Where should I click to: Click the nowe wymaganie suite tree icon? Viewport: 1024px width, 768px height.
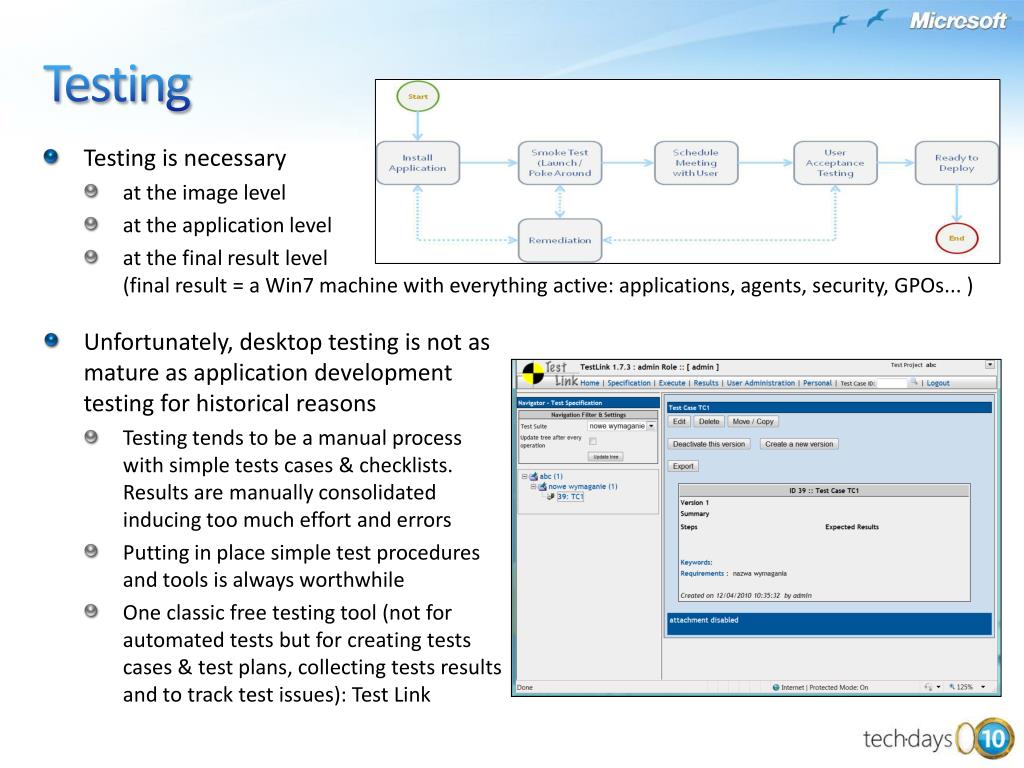[542, 487]
